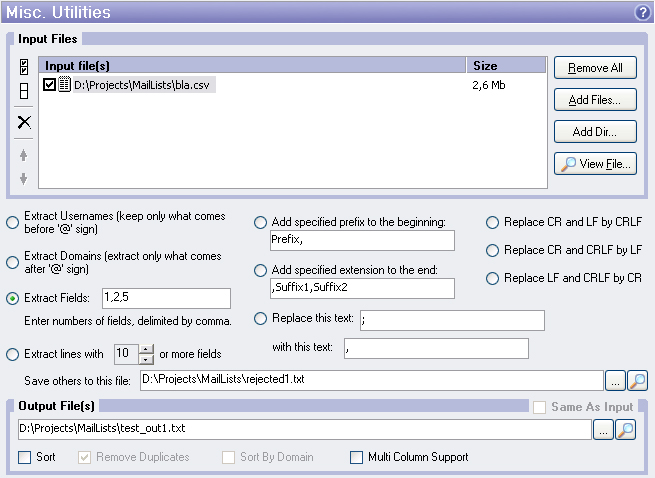The width and height of the screenshot is (655, 478).
Task: Click the Add Files... button
Action: [x=595, y=100]
